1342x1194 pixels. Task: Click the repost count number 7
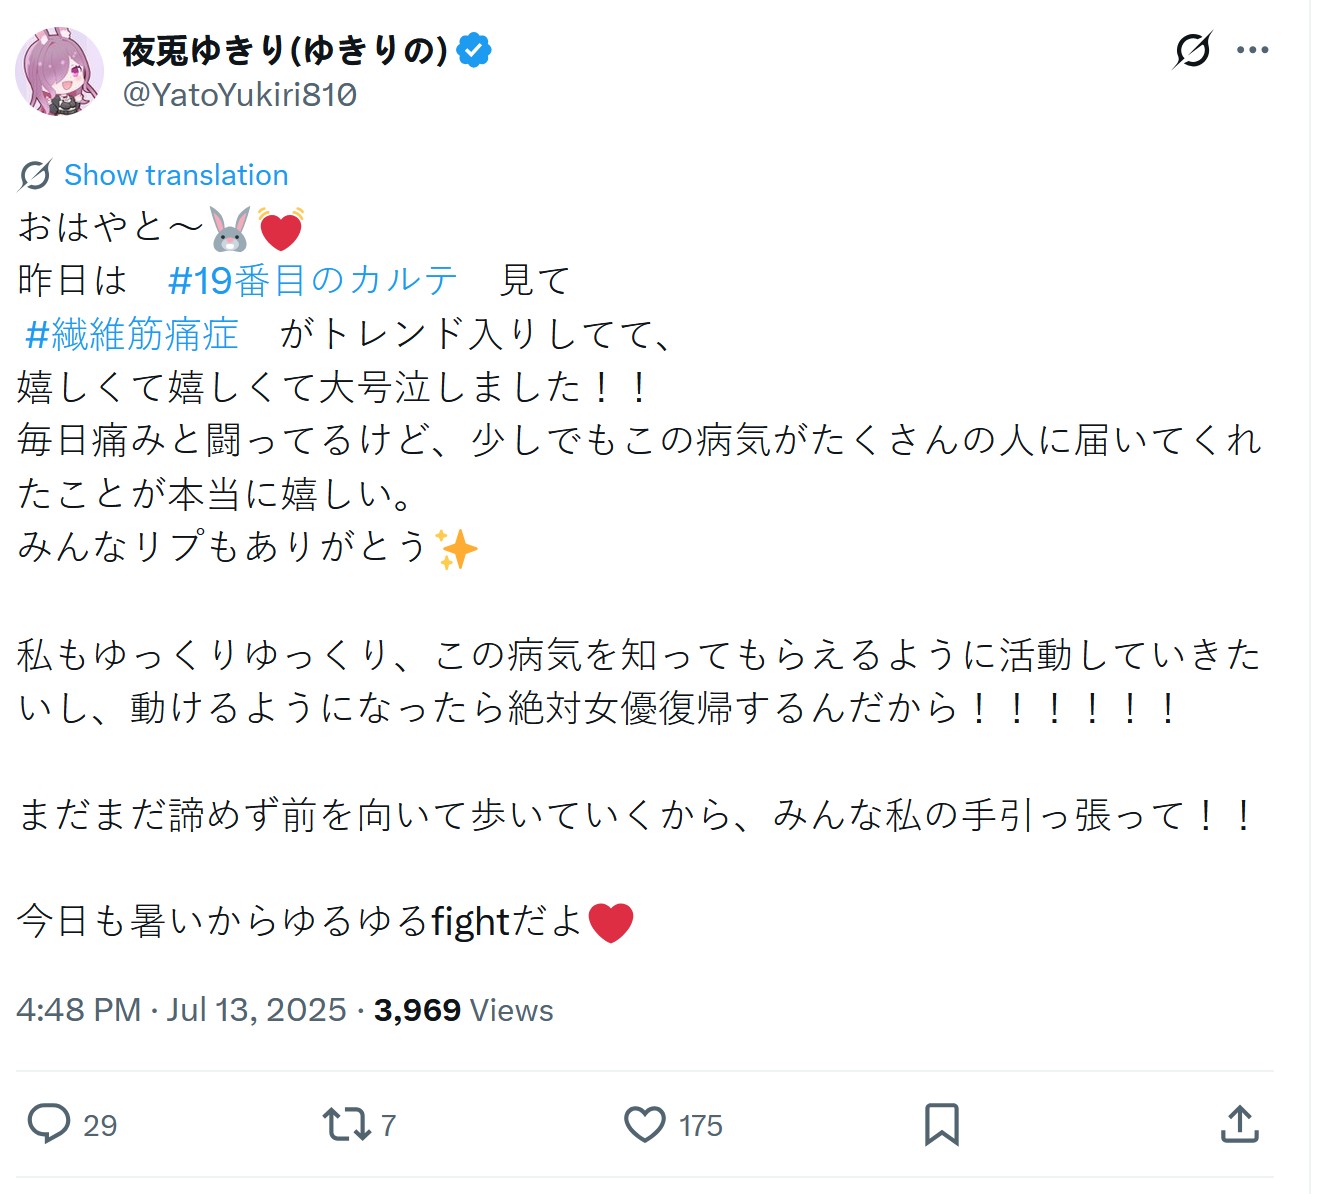point(388,1126)
